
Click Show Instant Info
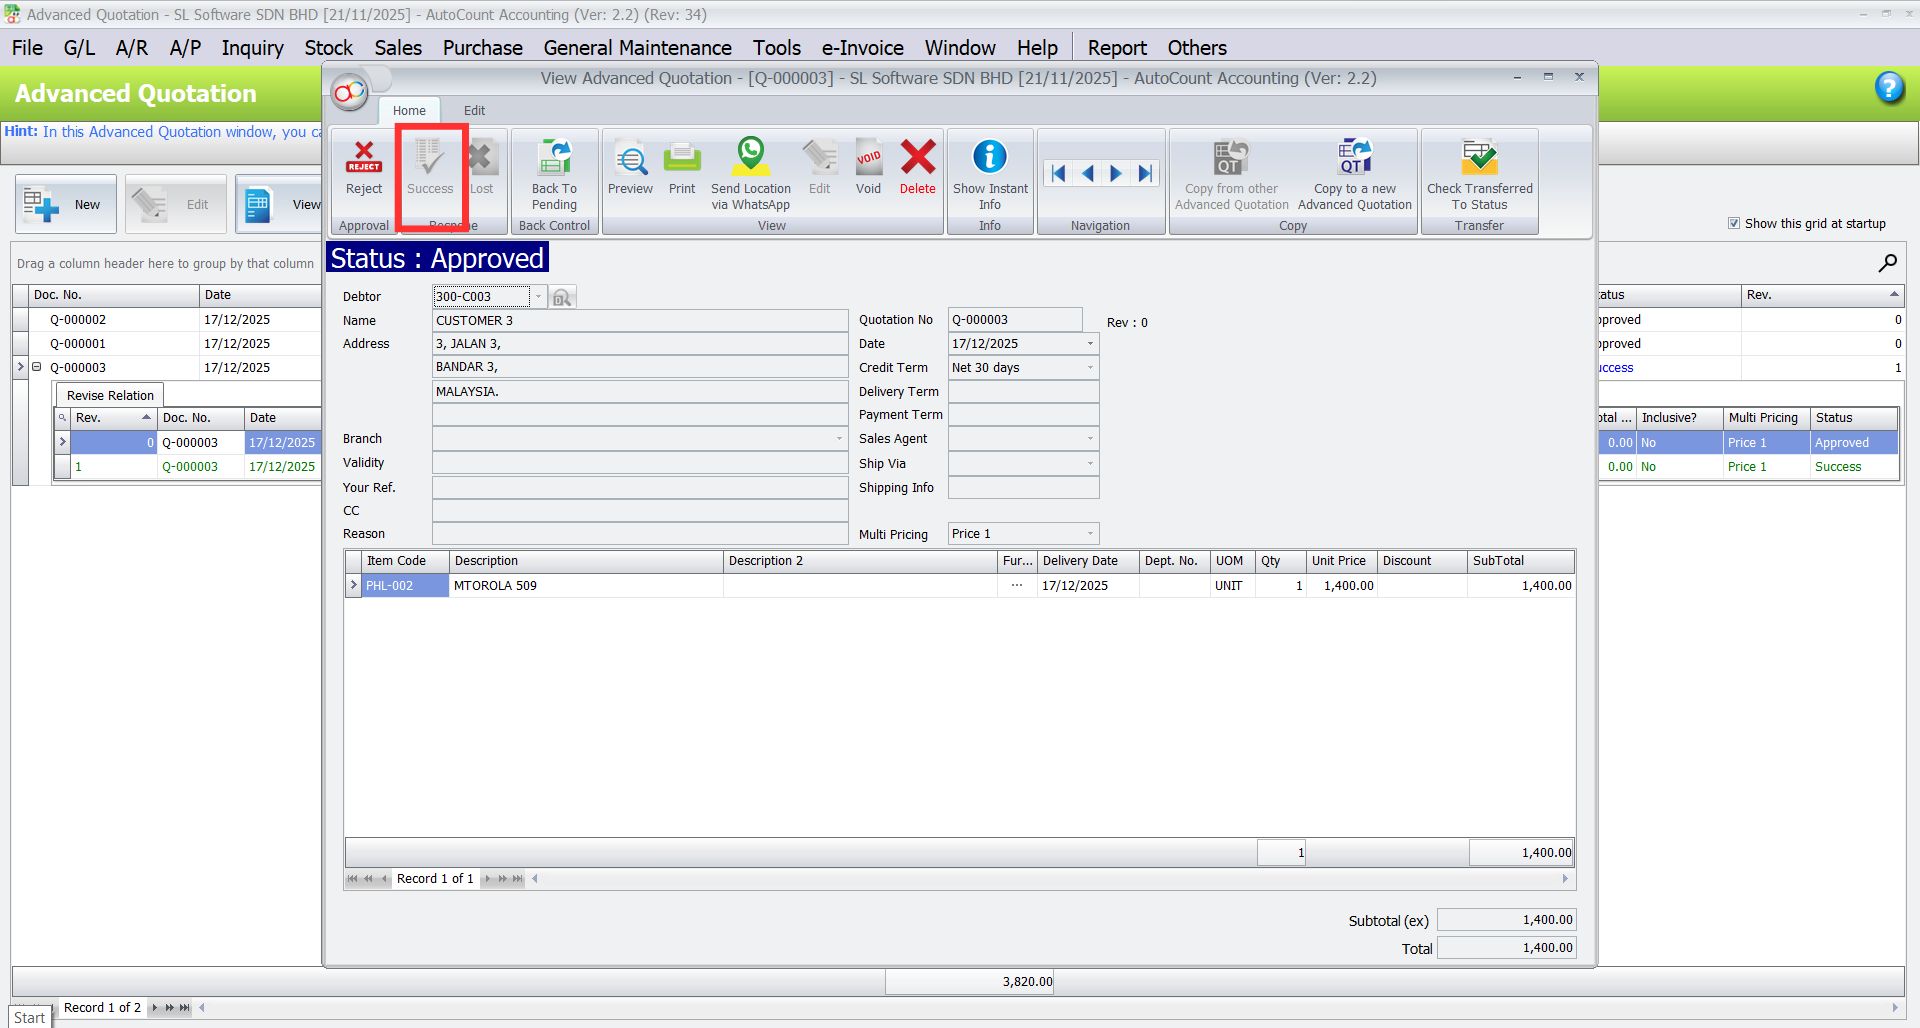[989, 170]
